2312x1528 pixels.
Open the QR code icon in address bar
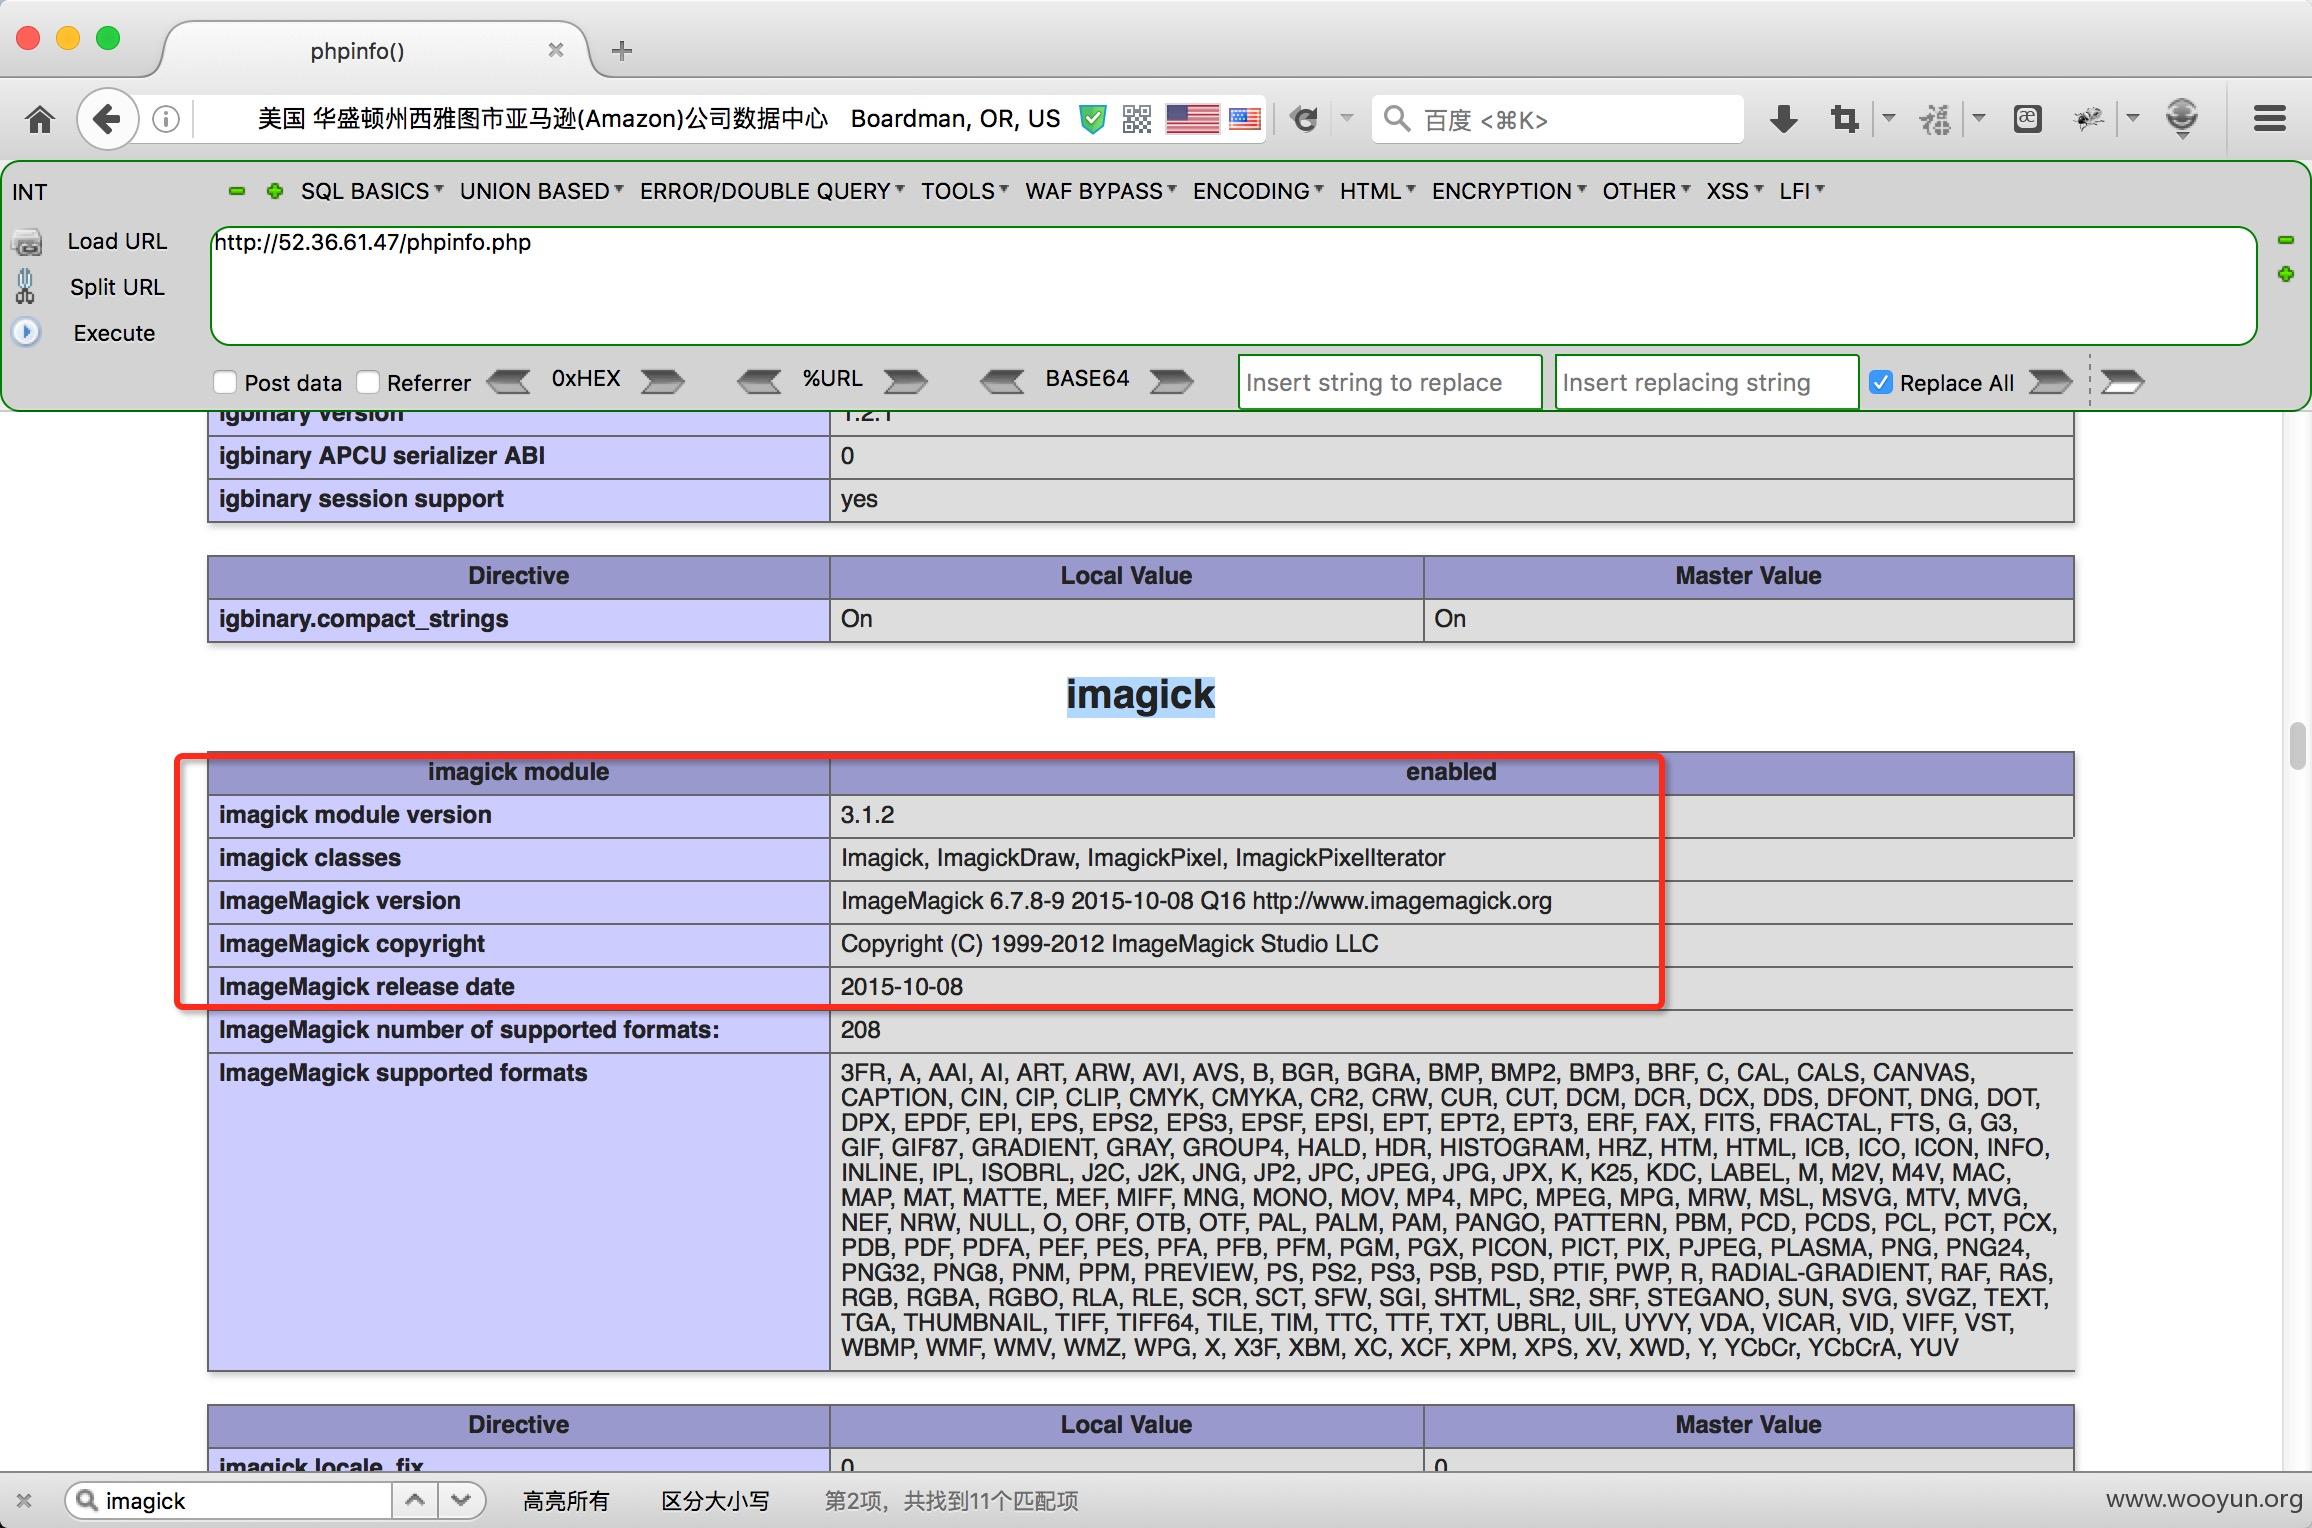[x=1137, y=120]
